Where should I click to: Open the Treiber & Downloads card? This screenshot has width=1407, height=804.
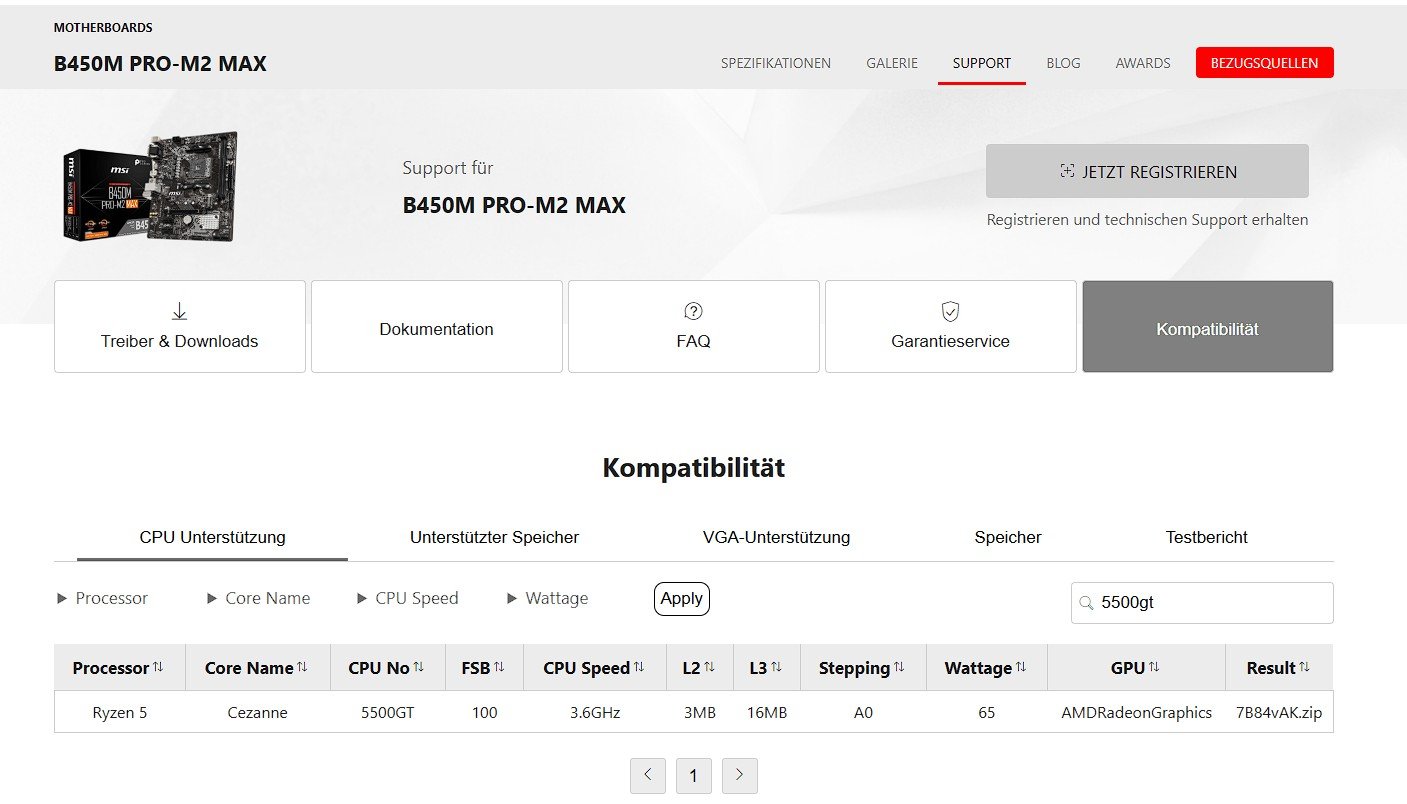tap(180, 326)
